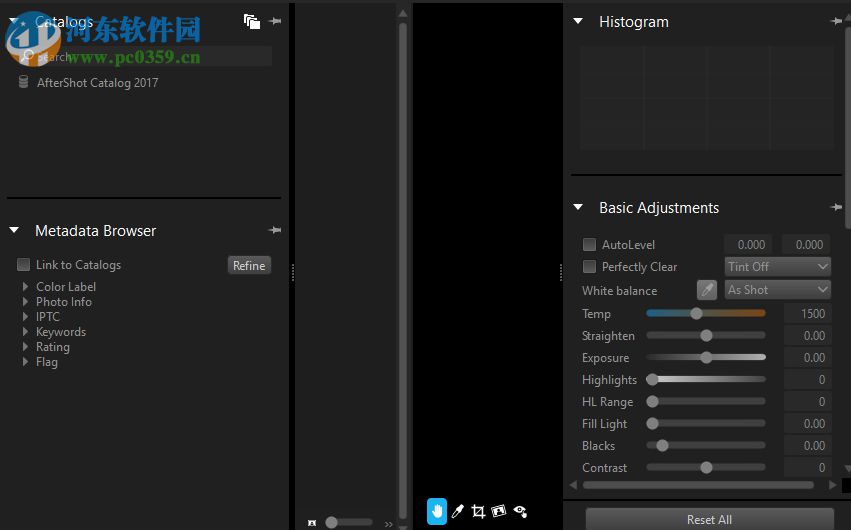Select the red eye removal tool

[520, 511]
